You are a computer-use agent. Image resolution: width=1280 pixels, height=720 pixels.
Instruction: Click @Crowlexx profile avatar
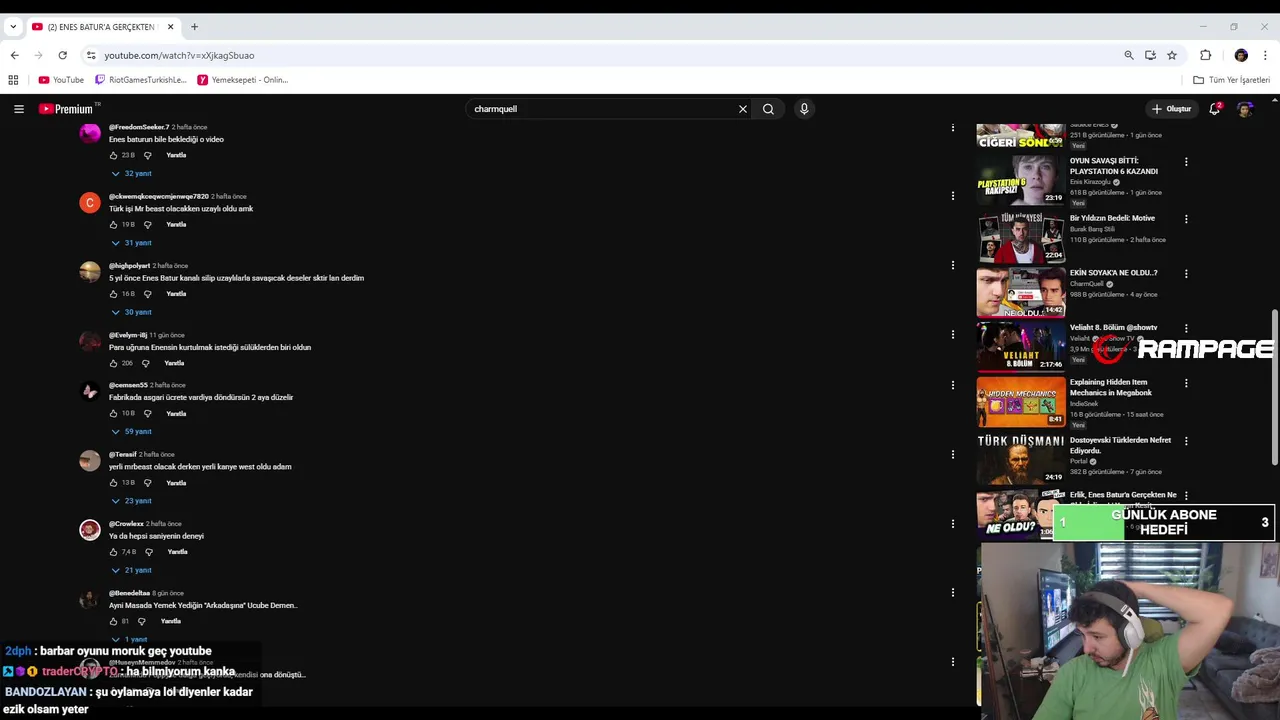(x=90, y=530)
